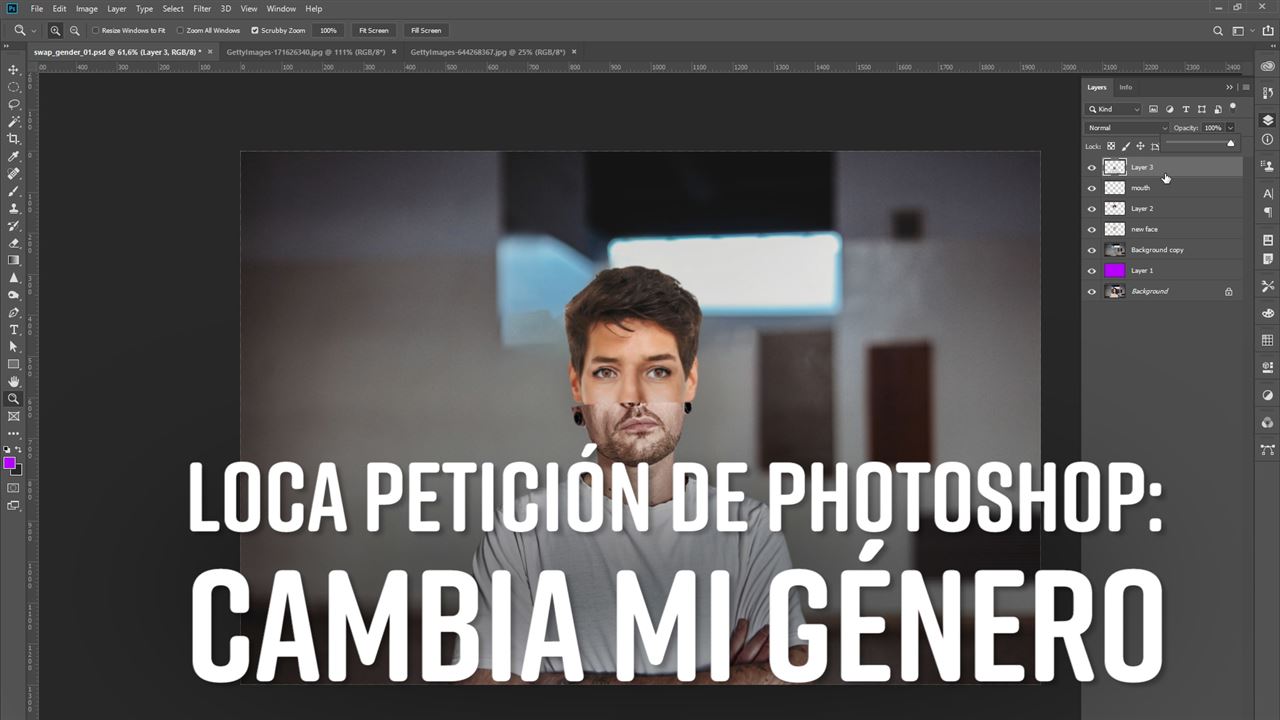Open the Normal blend mode dropdown

[1127, 128]
